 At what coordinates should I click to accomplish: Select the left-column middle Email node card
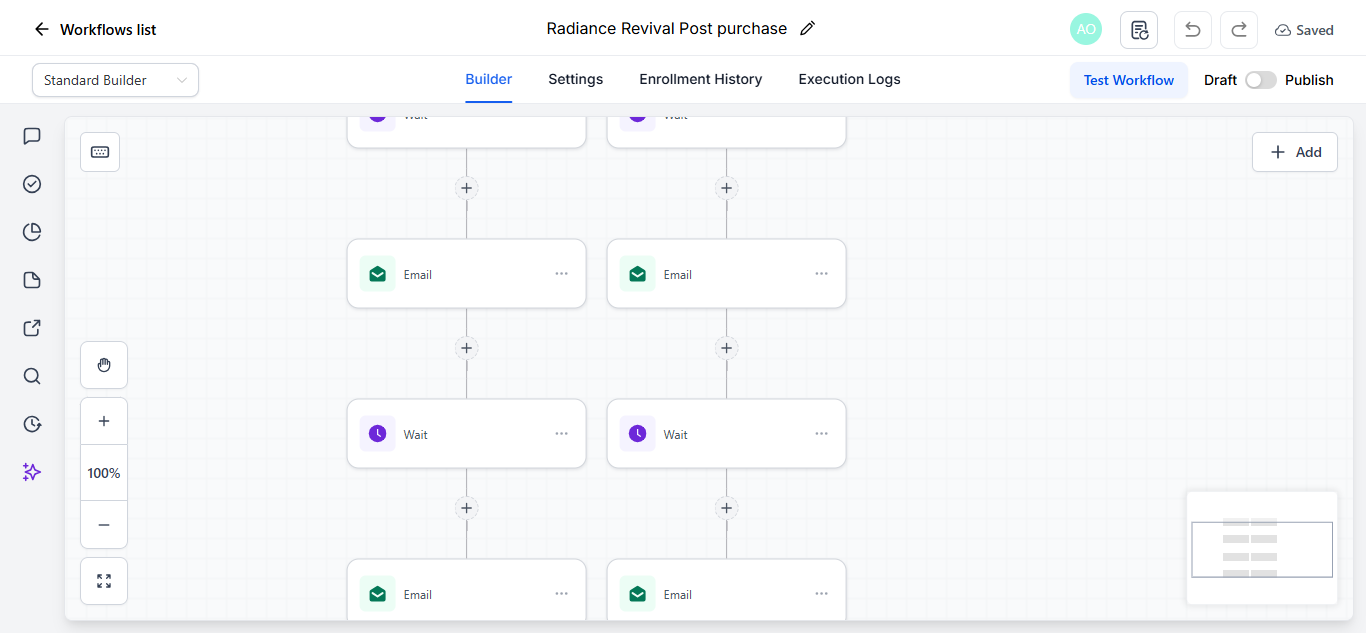(x=467, y=274)
